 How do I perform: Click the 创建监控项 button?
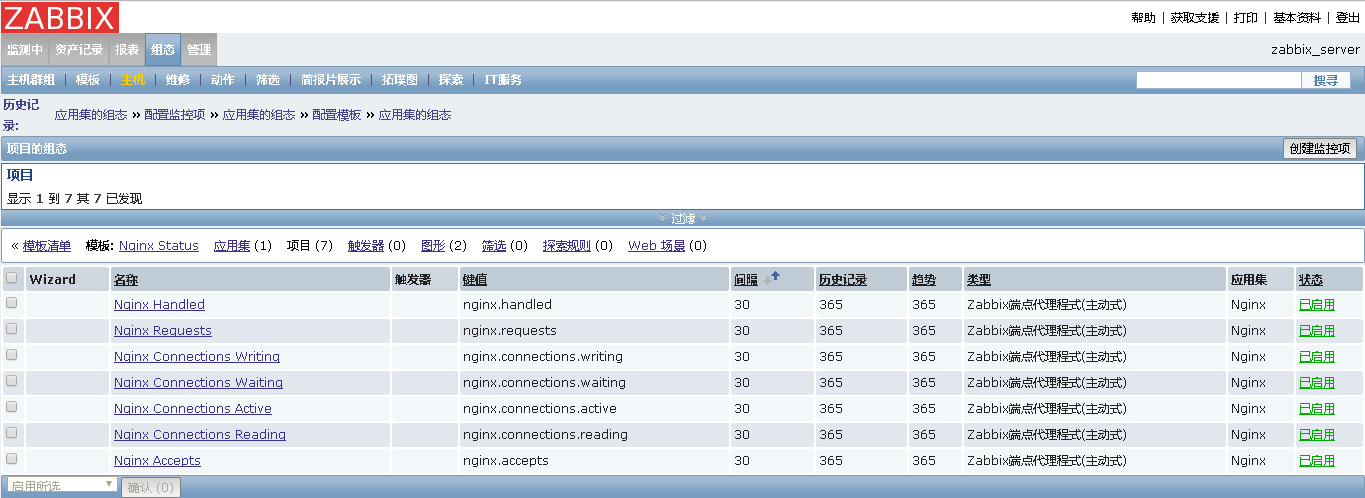tap(1320, 148)
